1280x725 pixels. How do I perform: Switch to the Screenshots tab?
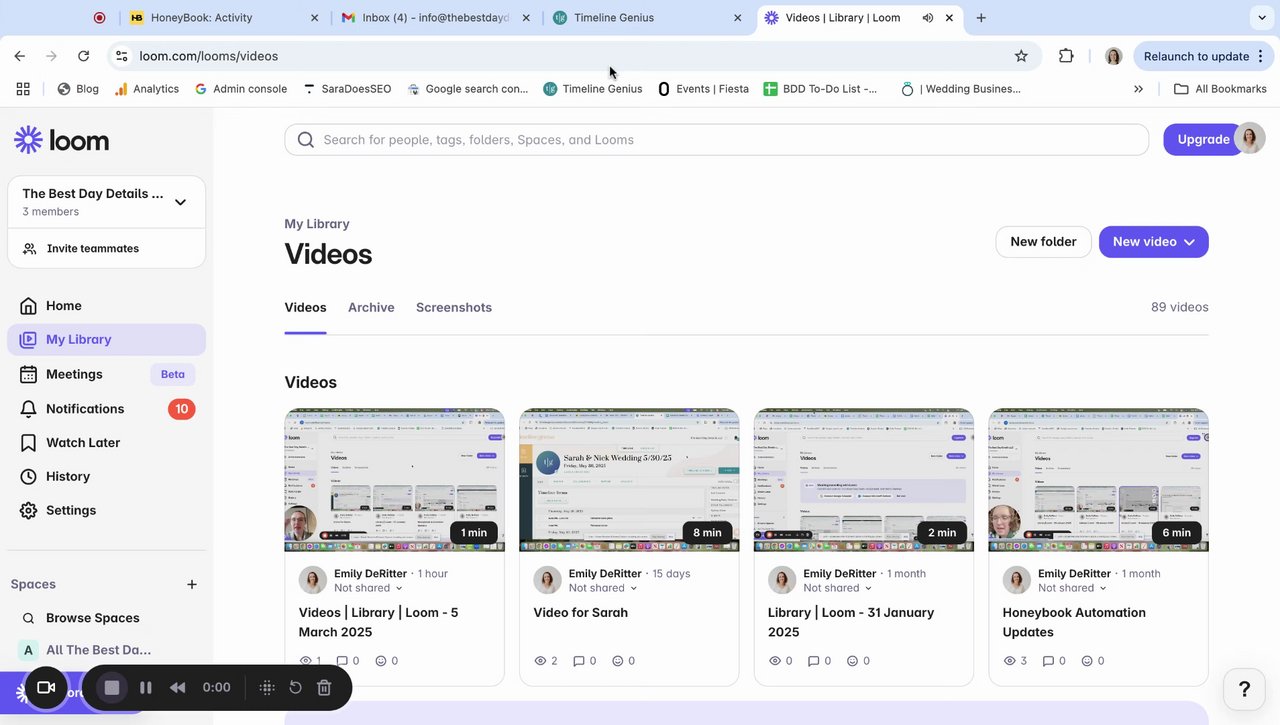454,308
